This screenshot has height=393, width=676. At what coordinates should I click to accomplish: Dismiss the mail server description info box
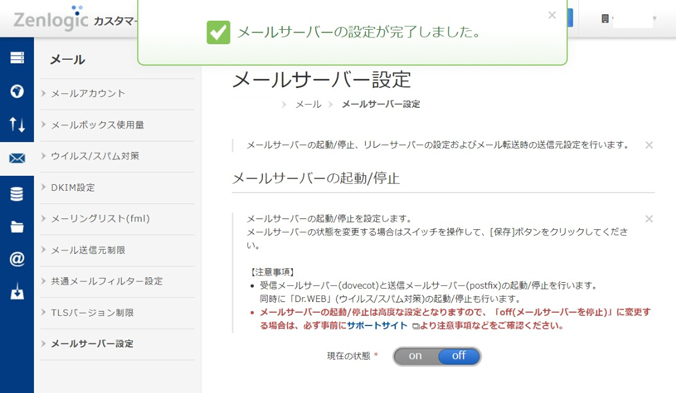649,145
